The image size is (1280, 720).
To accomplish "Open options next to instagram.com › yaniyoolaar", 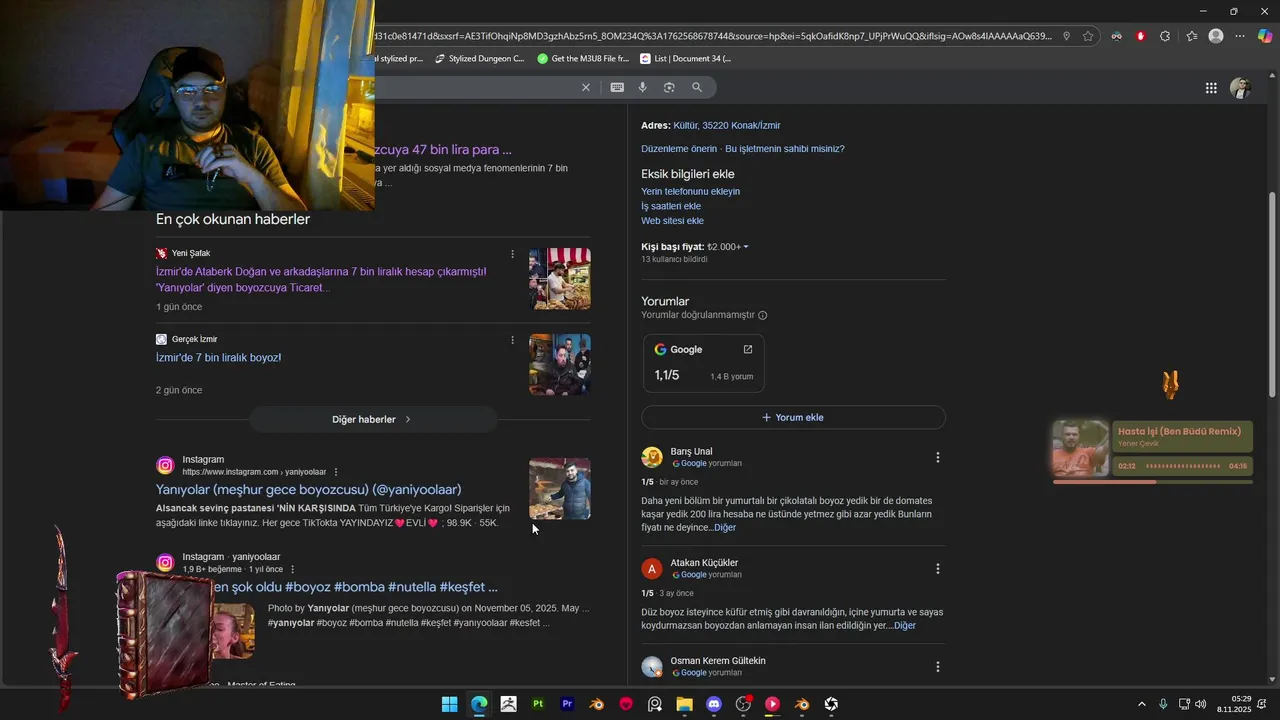I will tap(336, 472).
